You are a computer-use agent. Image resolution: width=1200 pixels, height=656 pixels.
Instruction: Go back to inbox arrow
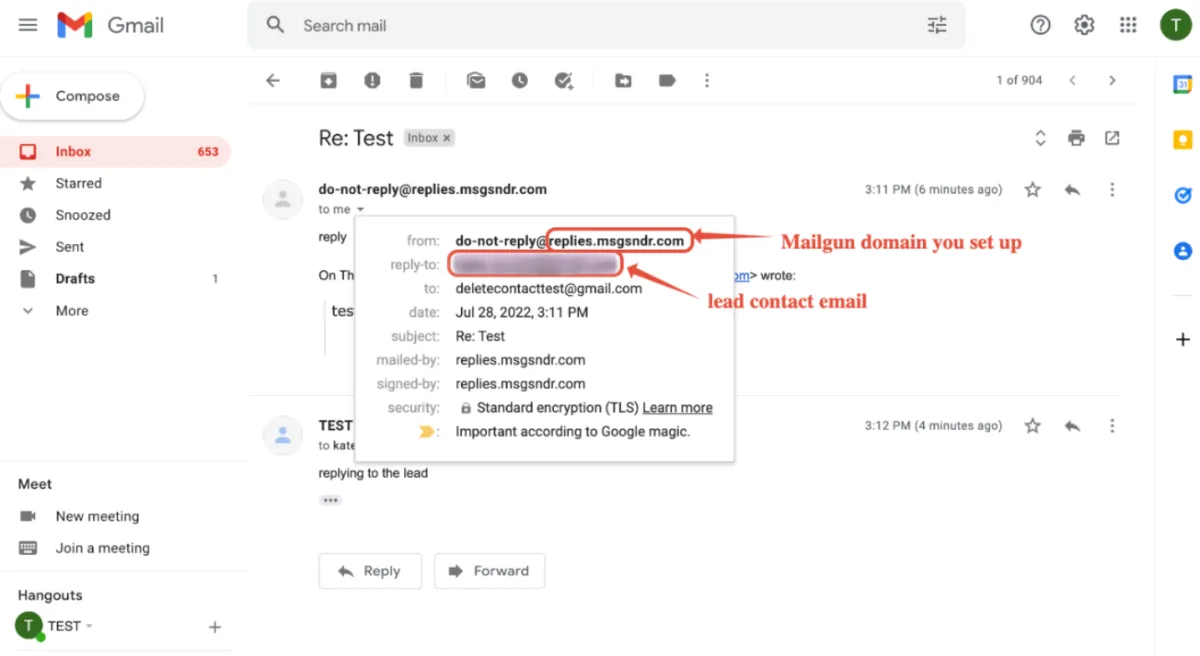273,81
